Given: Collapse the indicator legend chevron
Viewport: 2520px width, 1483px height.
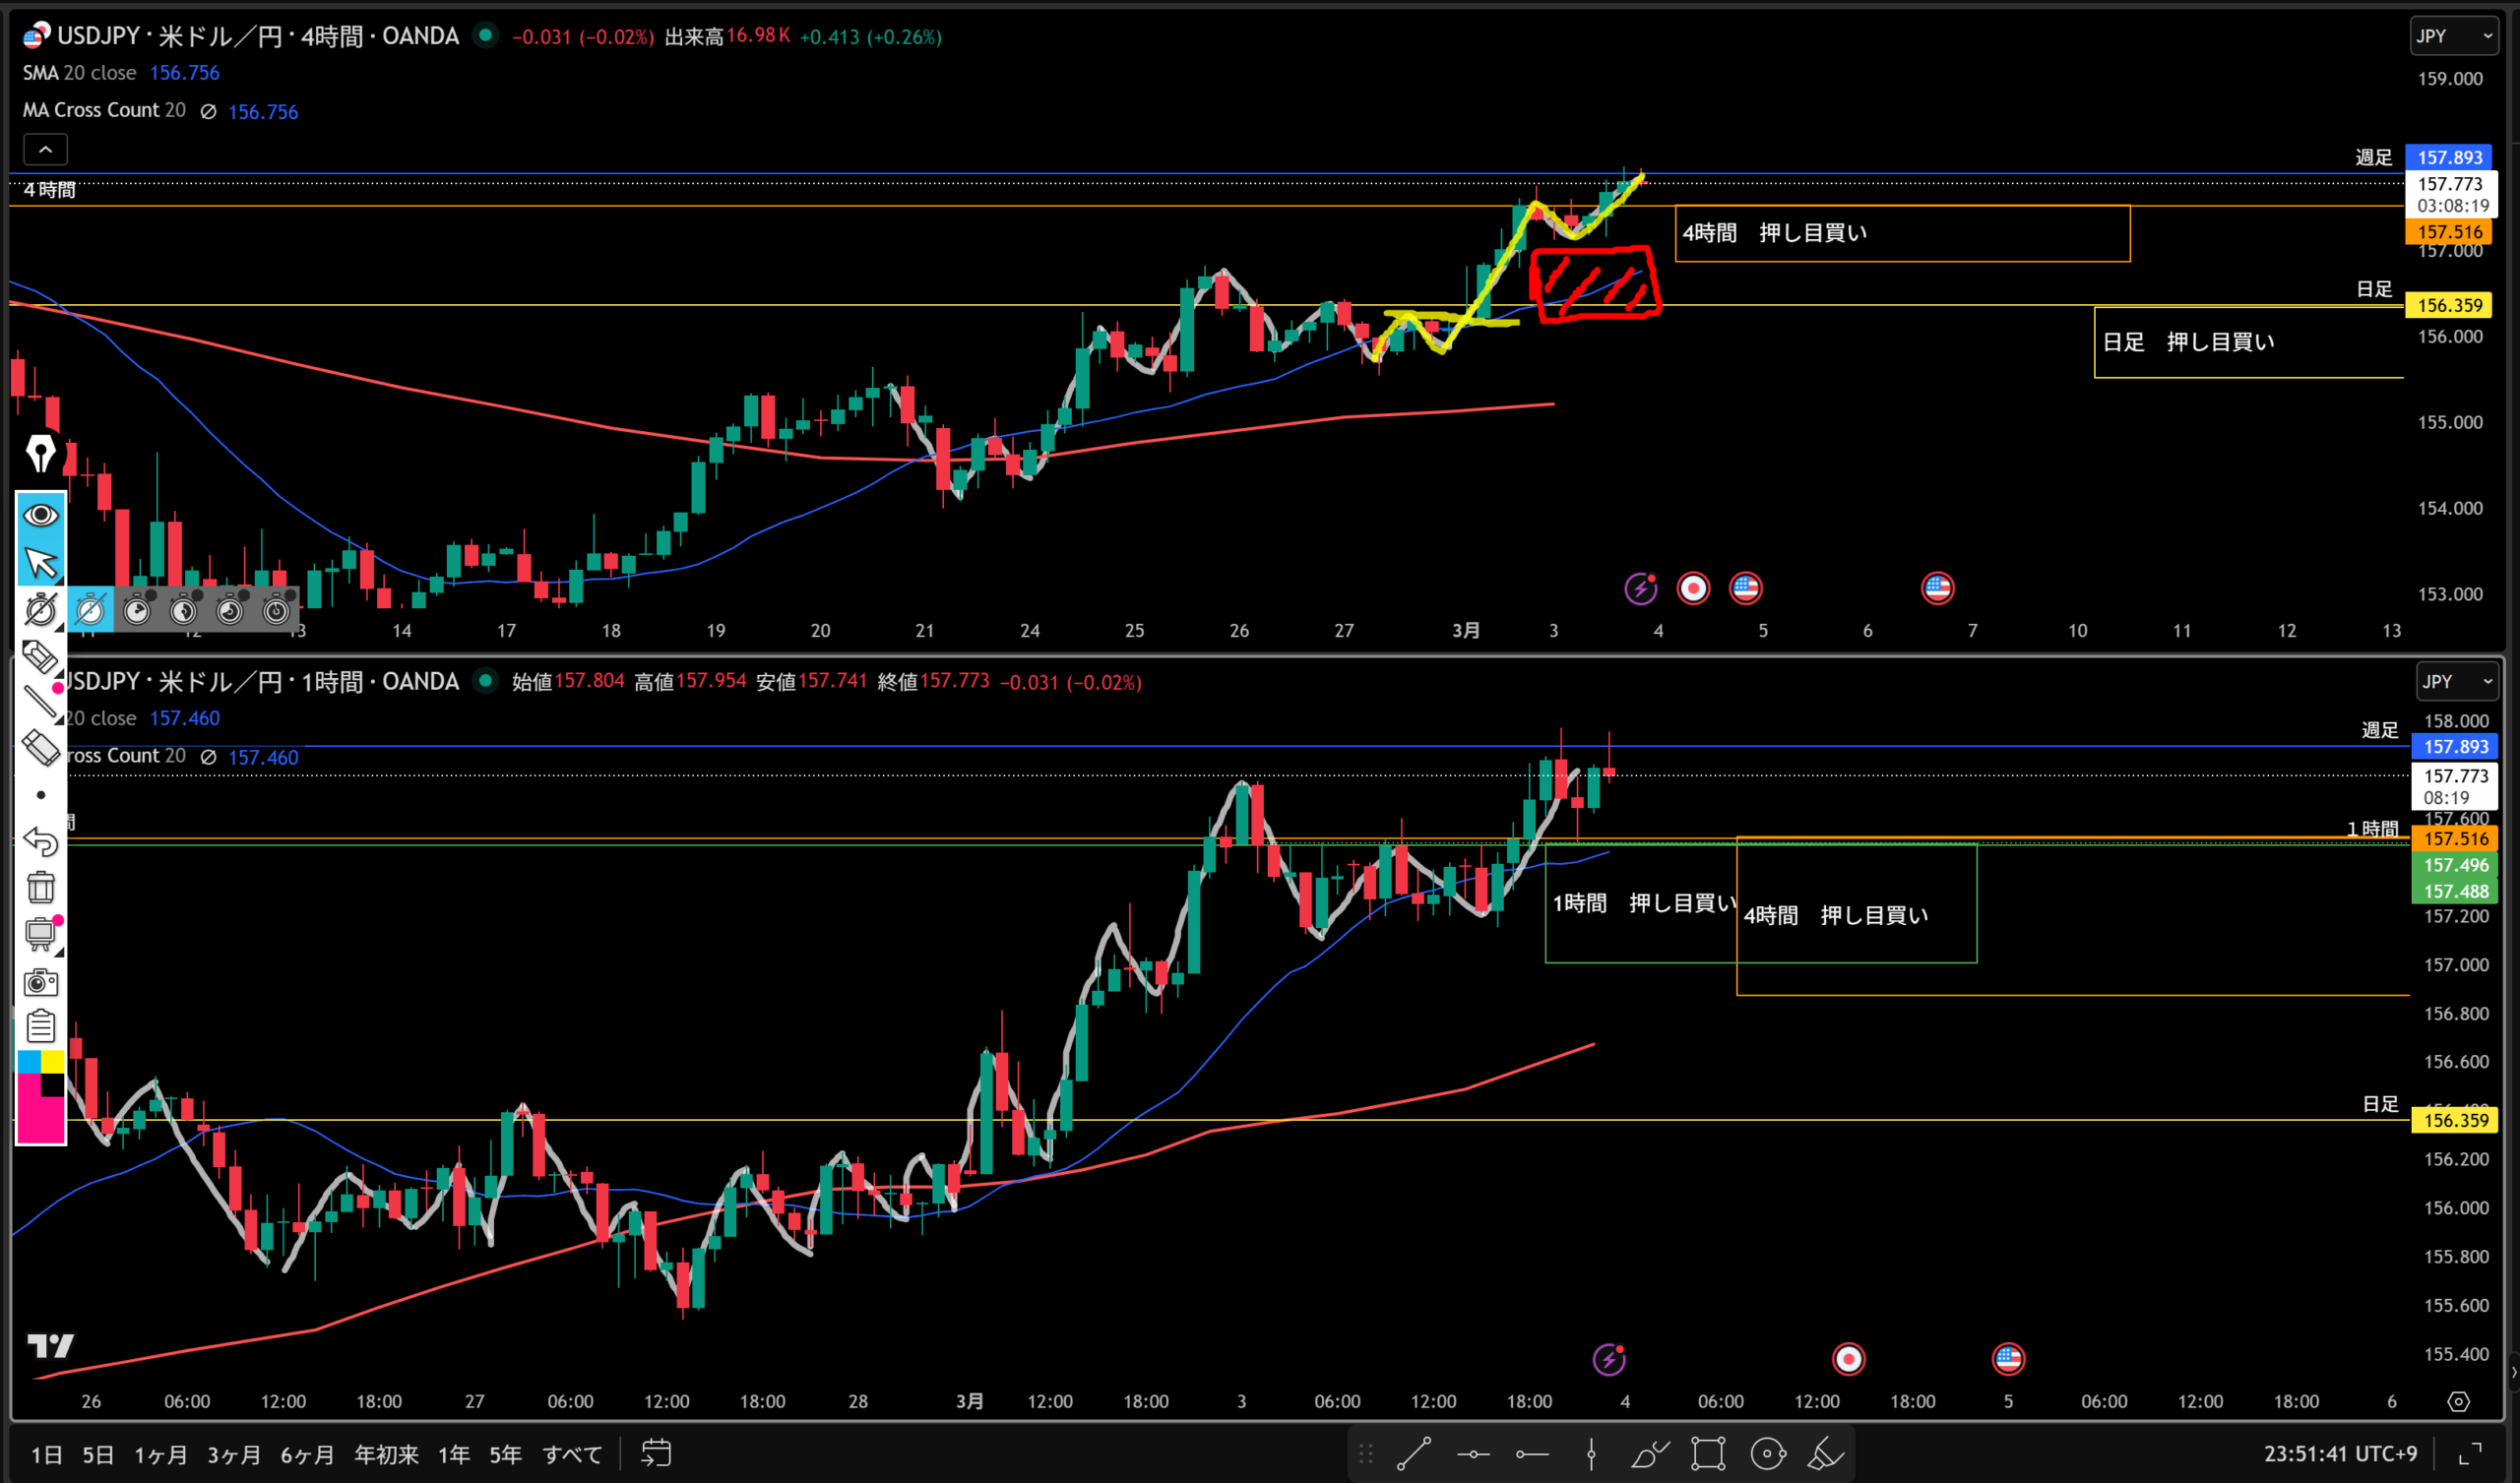Looking at the screenshot, I should point(45,150).
